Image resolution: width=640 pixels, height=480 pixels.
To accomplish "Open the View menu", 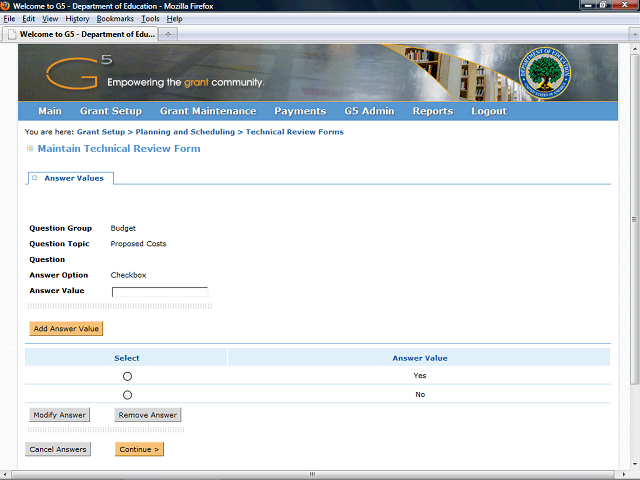I will [x=50, y=19].
